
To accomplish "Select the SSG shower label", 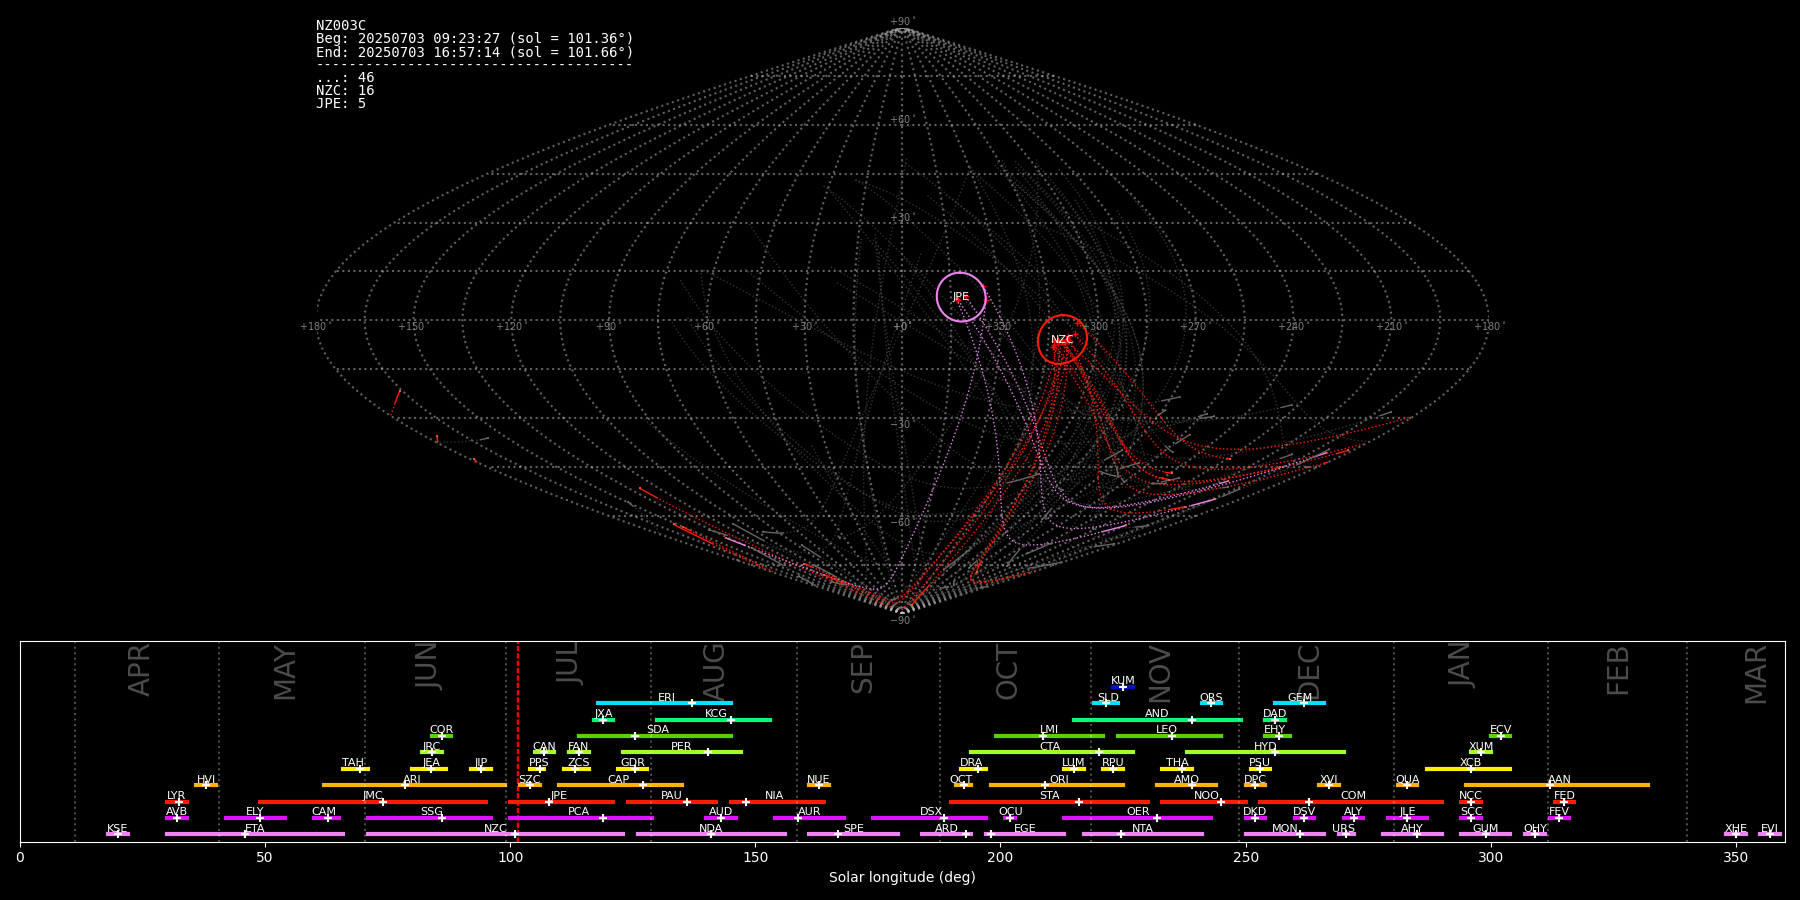I will coord(432,812).
